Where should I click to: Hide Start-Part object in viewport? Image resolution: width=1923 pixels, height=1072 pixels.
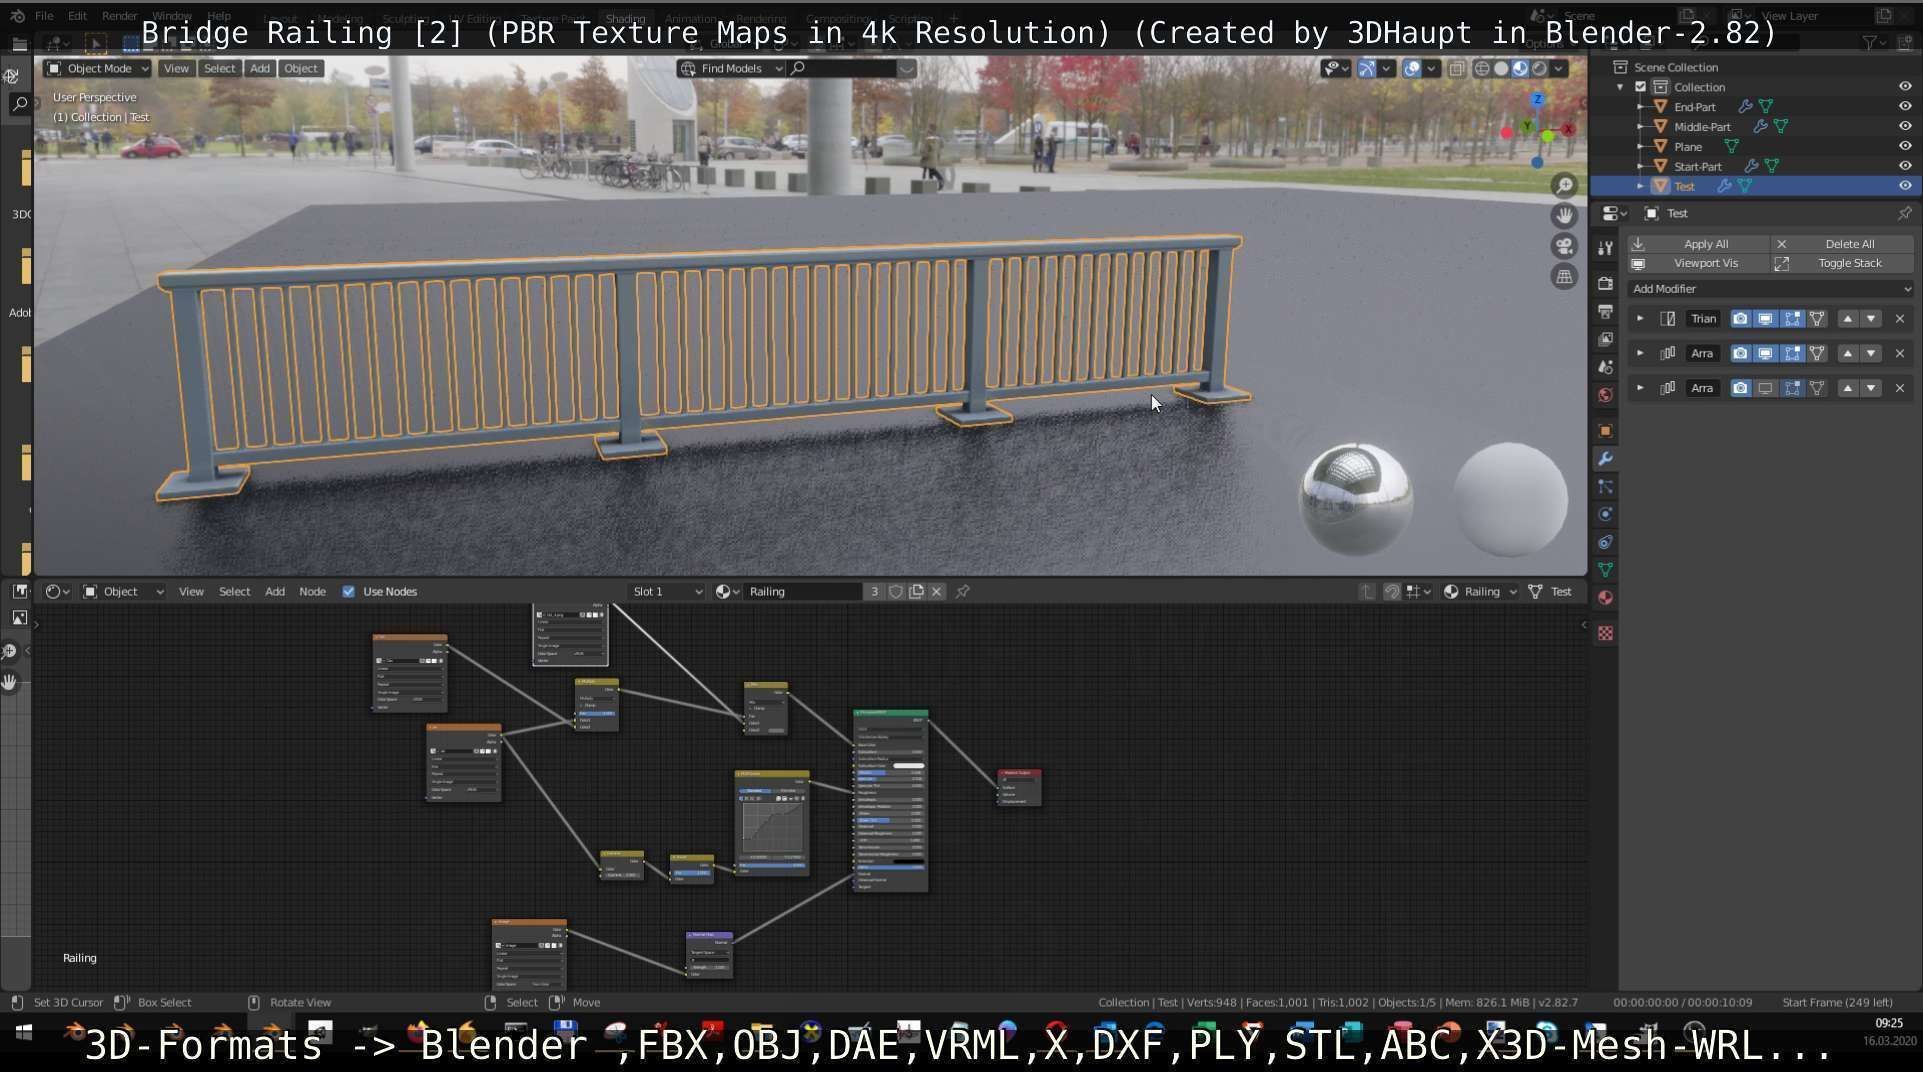tap(1905, 166)
